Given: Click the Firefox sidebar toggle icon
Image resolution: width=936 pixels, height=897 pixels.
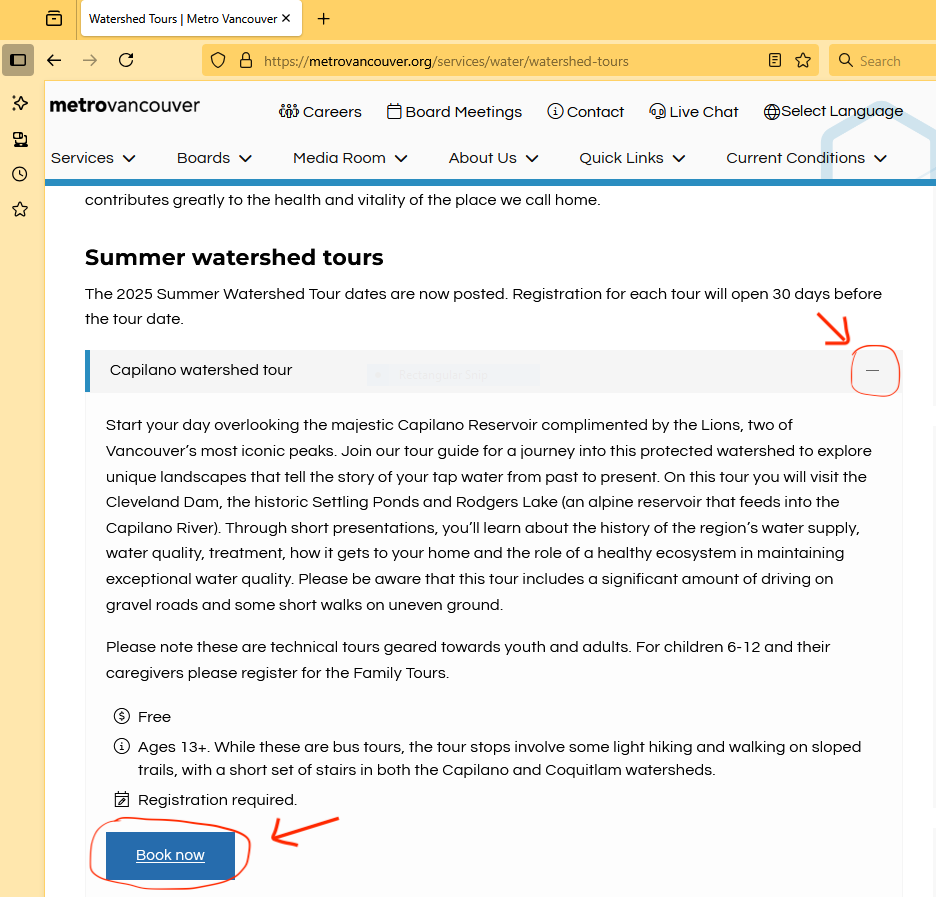Looking at the screenshot, I should pyautogui.click(x=18, y=60).
